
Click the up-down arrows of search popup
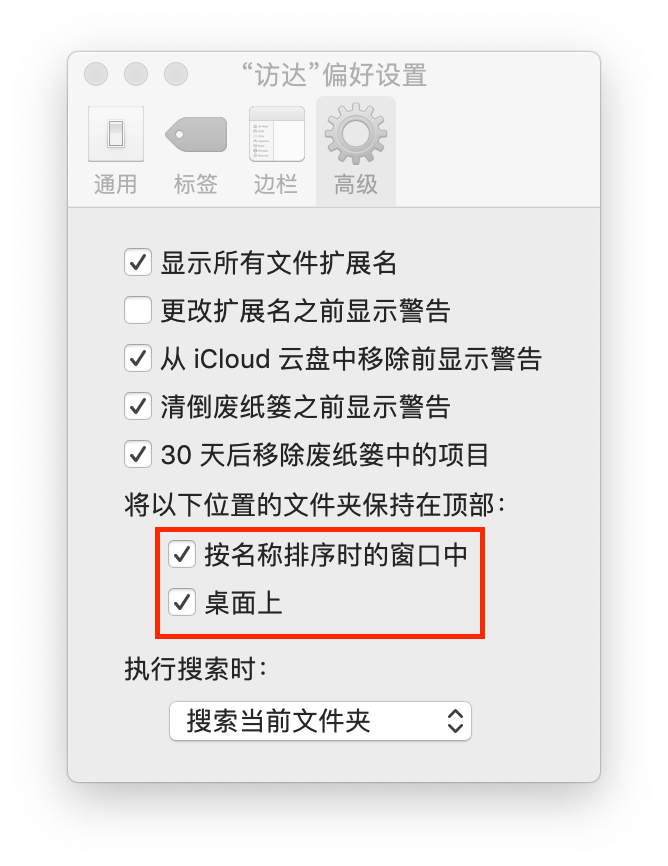click(455, 721)
